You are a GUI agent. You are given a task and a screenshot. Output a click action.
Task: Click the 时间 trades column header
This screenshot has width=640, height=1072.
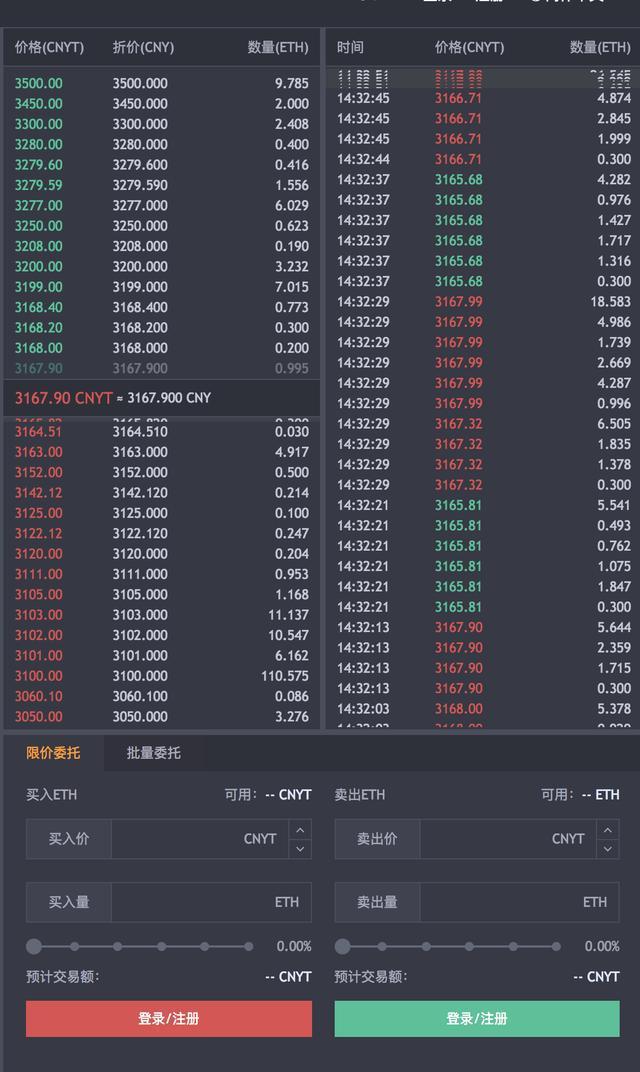click(350, 47)
